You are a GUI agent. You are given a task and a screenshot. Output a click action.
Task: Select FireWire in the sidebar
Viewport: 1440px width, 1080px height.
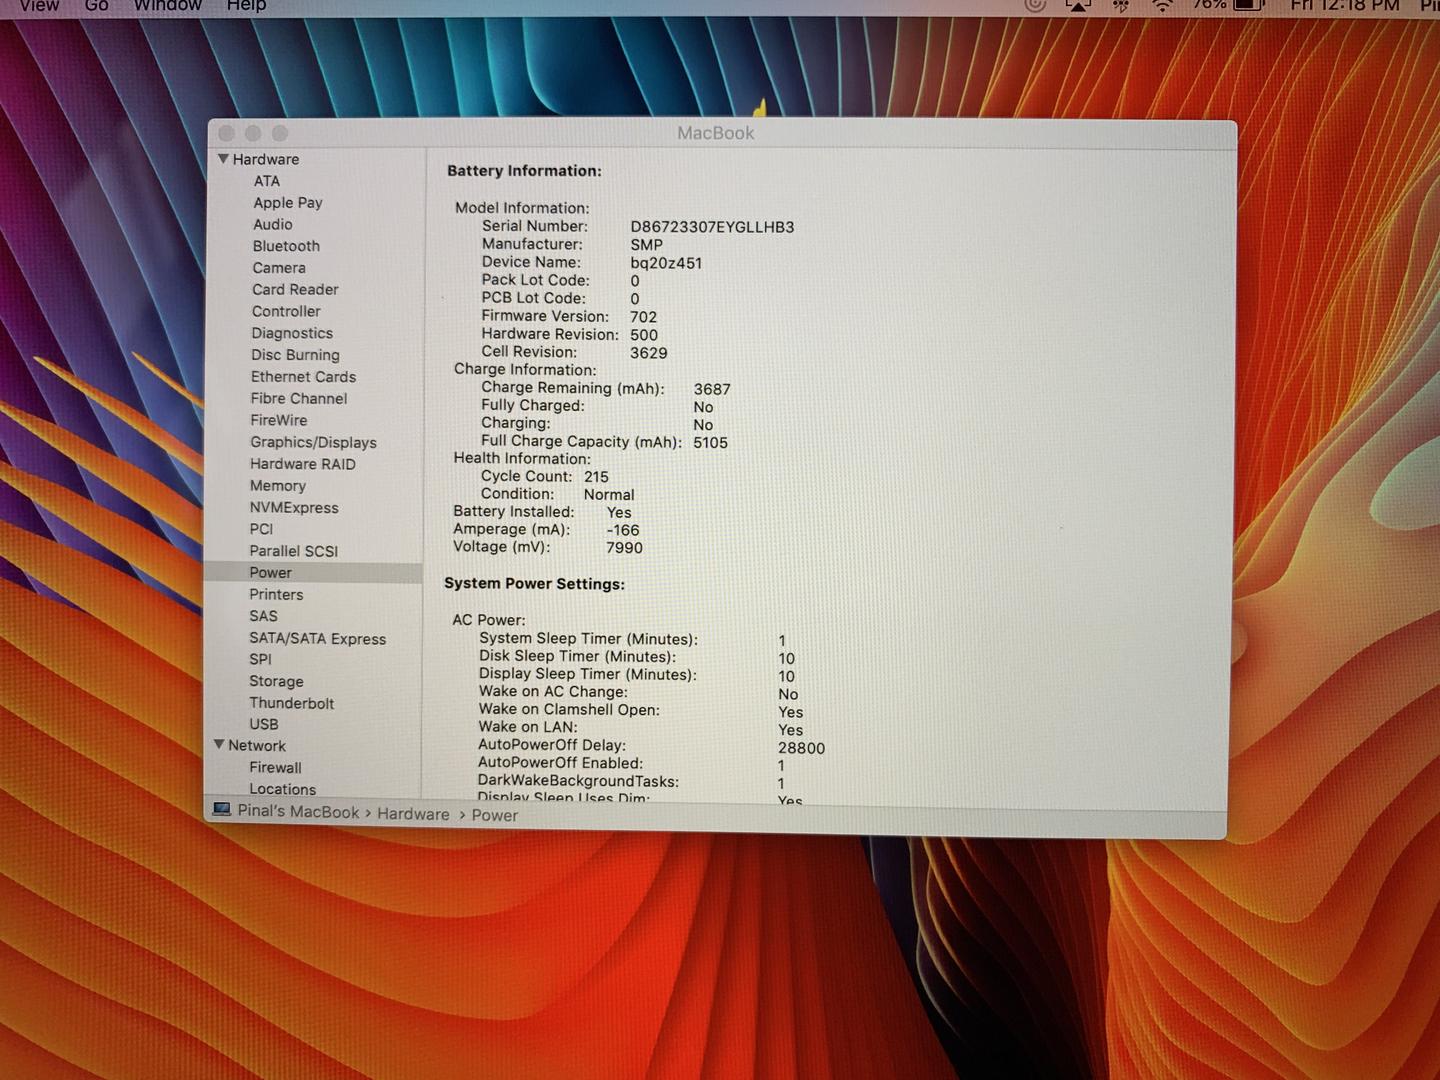279,421
